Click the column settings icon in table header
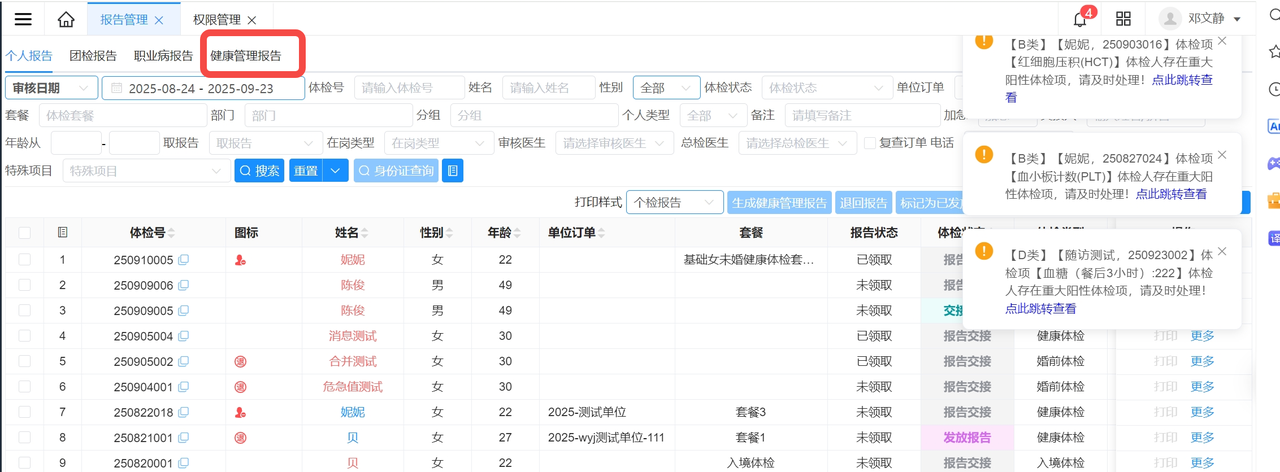This screenshot has width=1280, height=472. click(63, 233)
